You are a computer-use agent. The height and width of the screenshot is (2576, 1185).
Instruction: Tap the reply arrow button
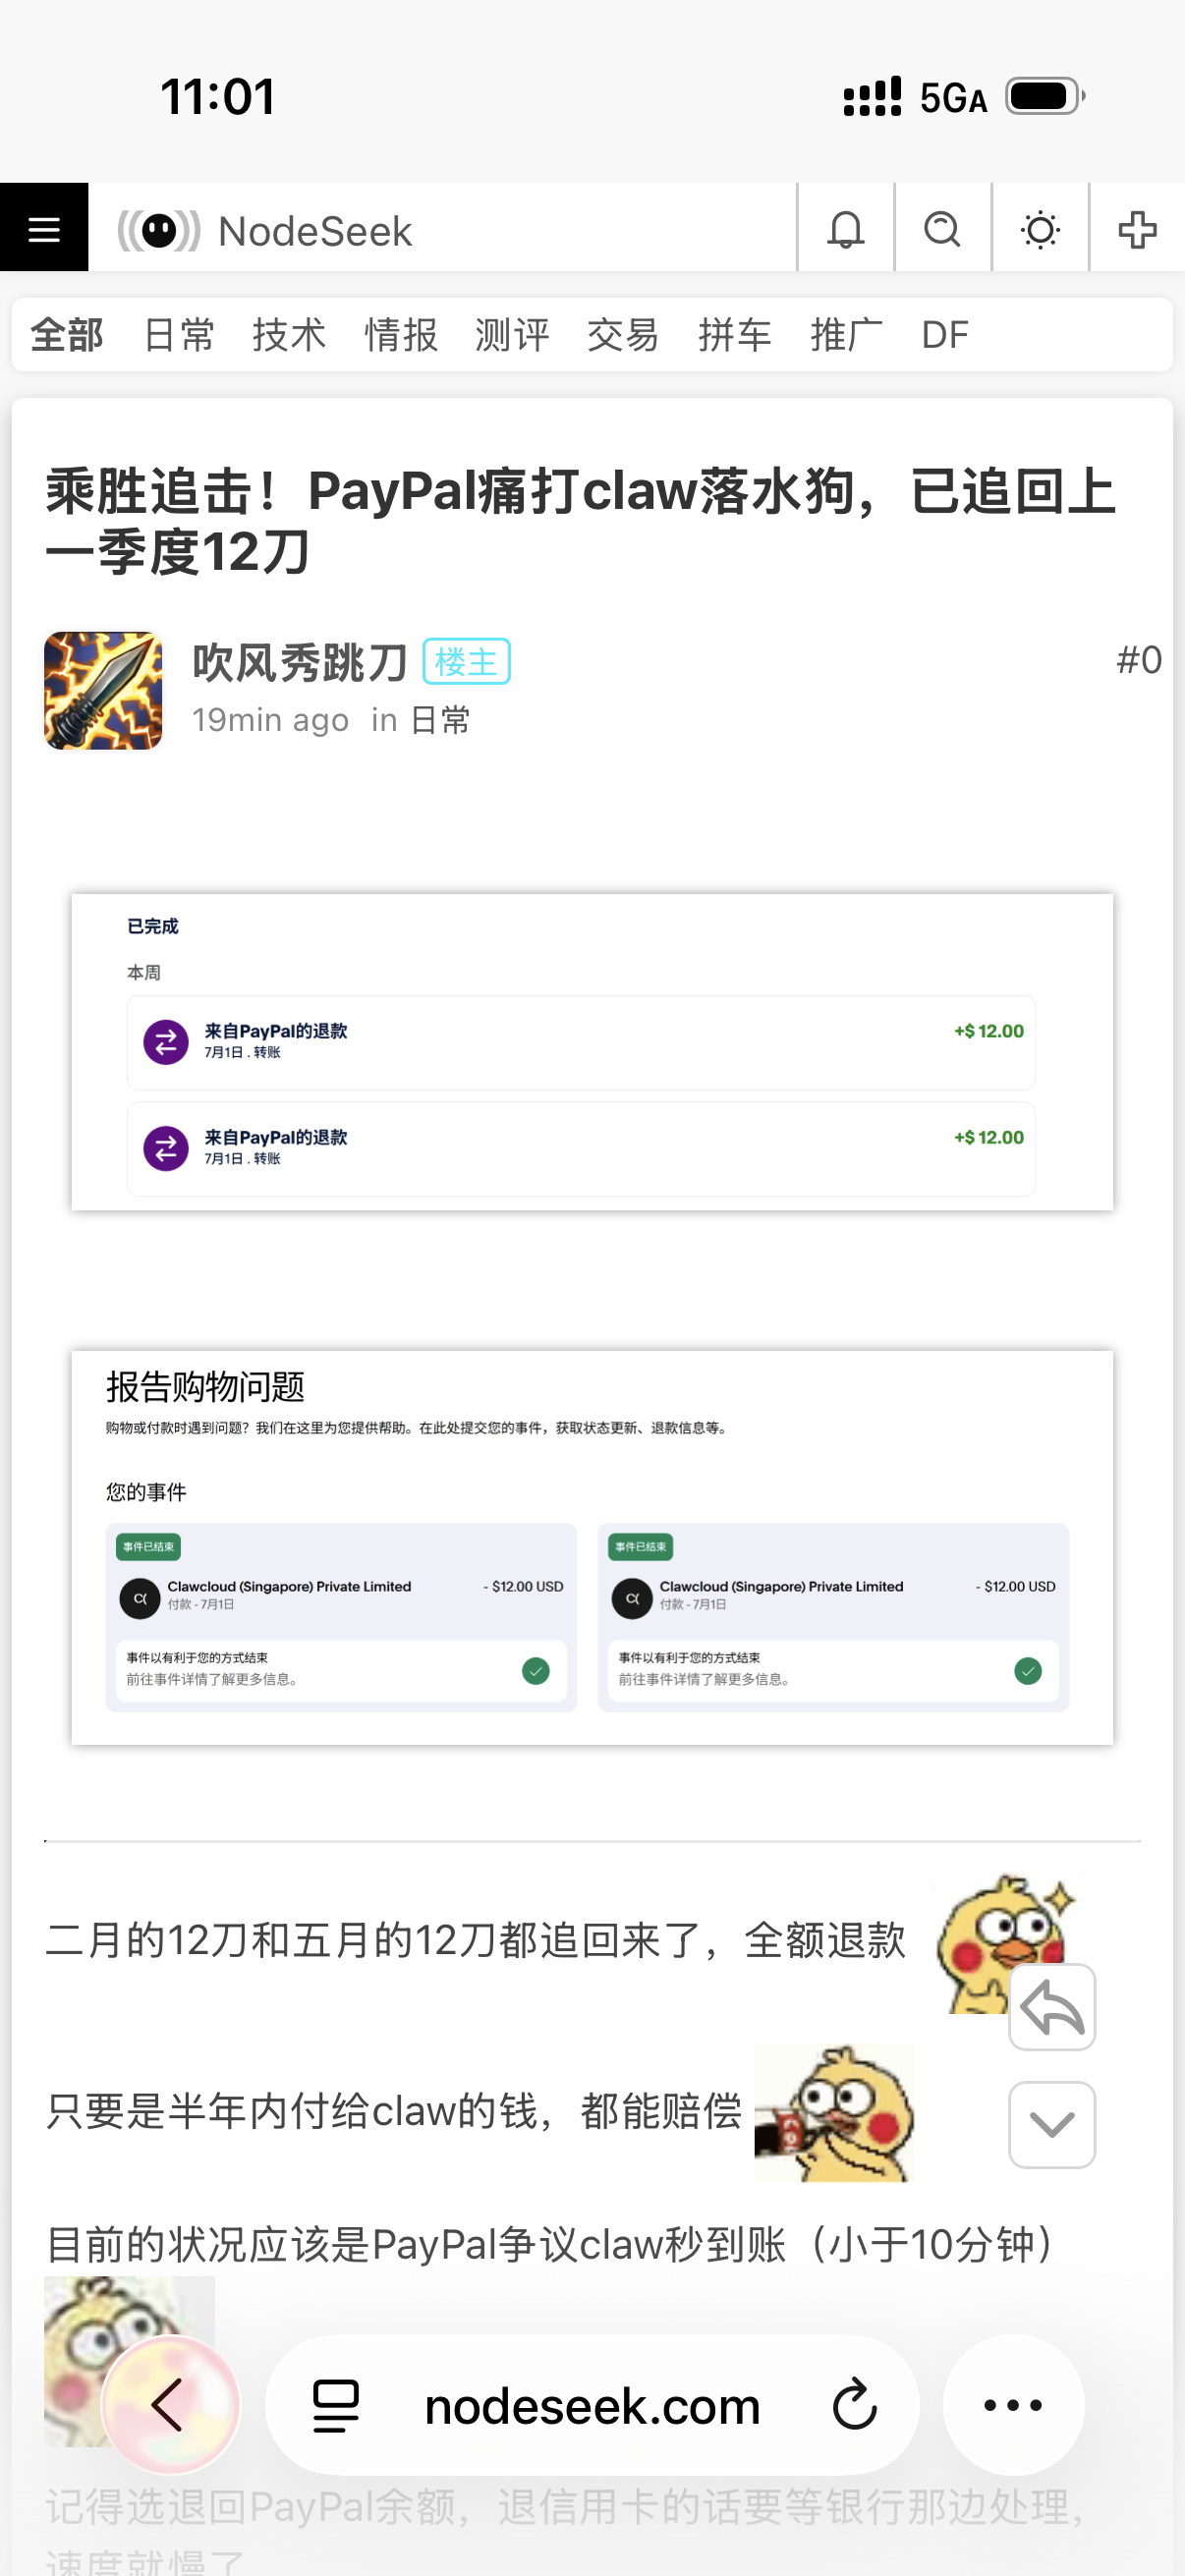click(x=1052, y=2006)
